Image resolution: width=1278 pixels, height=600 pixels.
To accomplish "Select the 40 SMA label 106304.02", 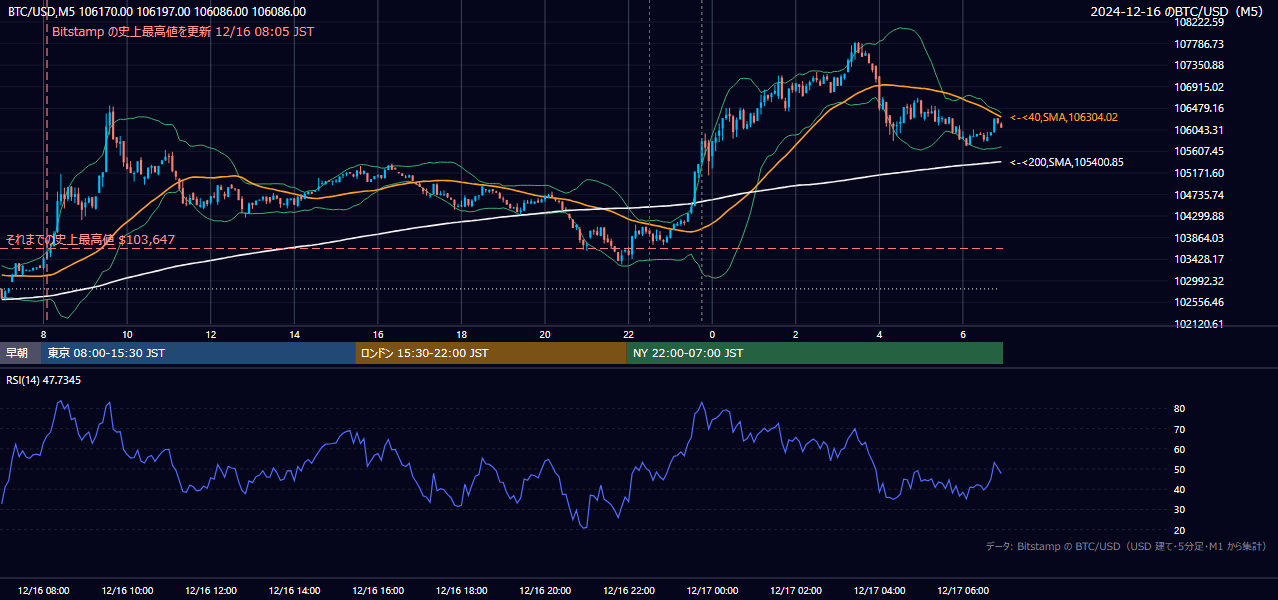I will pos(1064,118).
